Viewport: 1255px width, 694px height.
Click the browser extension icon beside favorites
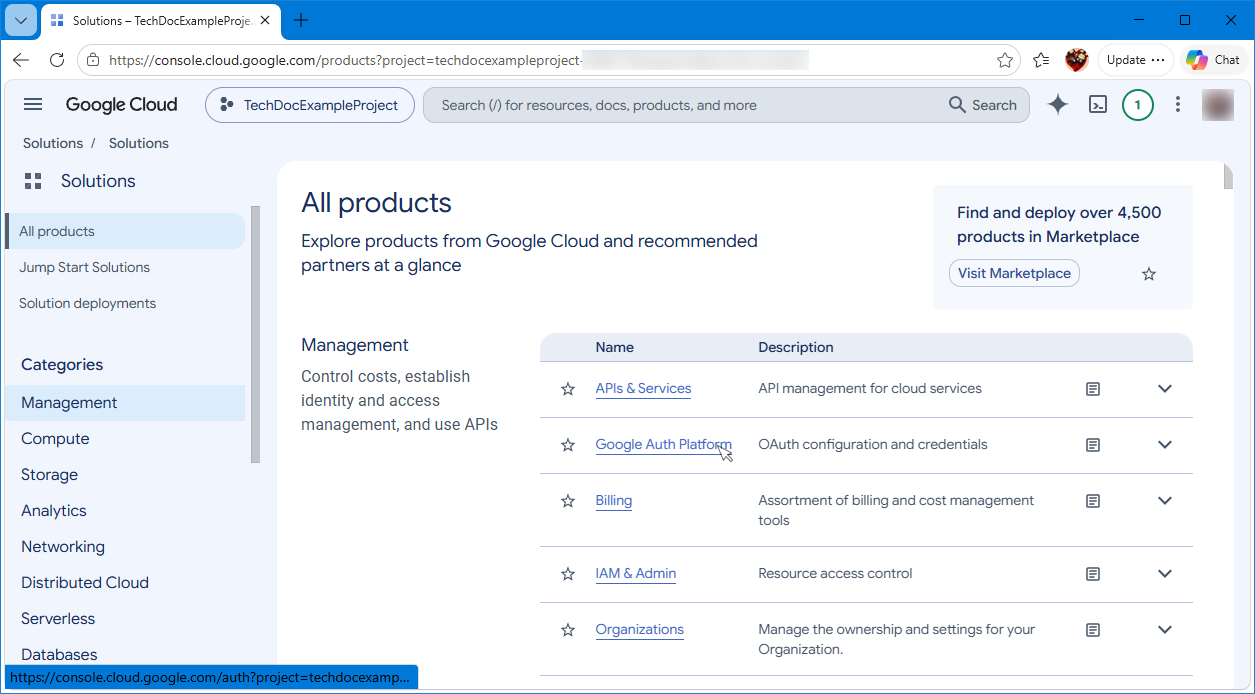[x=1076, y=60]
